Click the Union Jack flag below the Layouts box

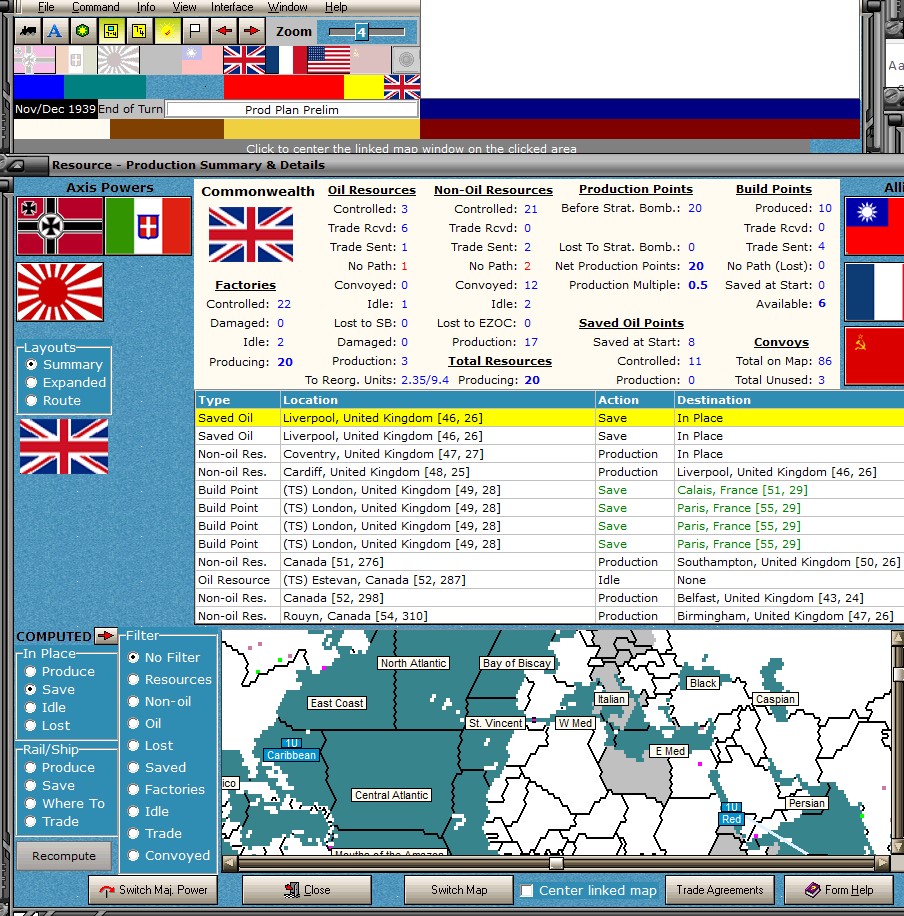64,446
